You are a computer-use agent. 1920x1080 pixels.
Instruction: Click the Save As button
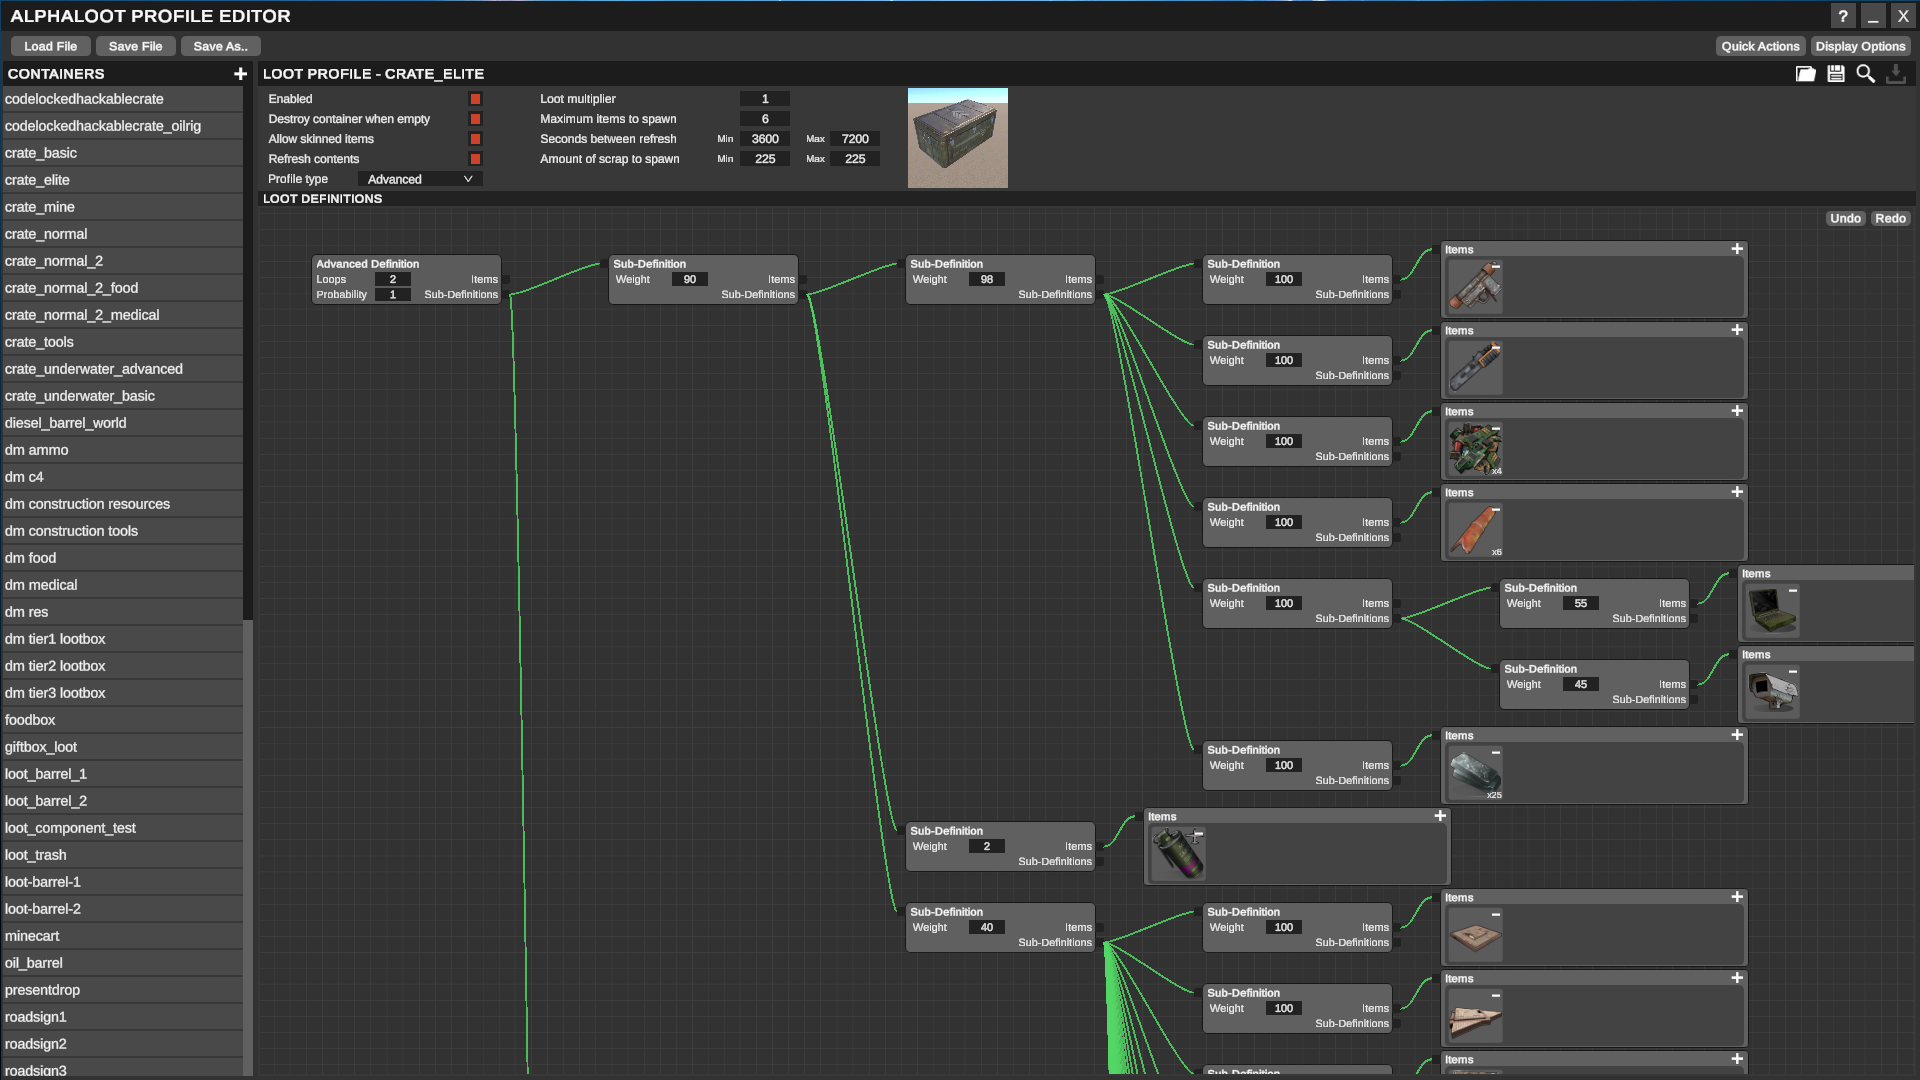tap(220, 46)
